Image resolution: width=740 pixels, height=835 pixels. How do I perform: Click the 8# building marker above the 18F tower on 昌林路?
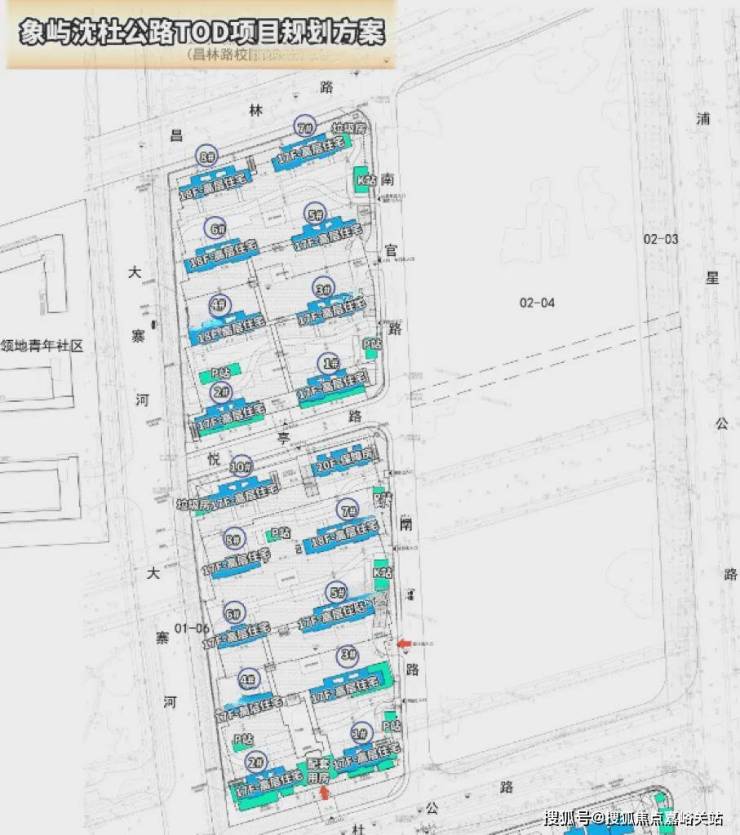click(x=207, y=157)
